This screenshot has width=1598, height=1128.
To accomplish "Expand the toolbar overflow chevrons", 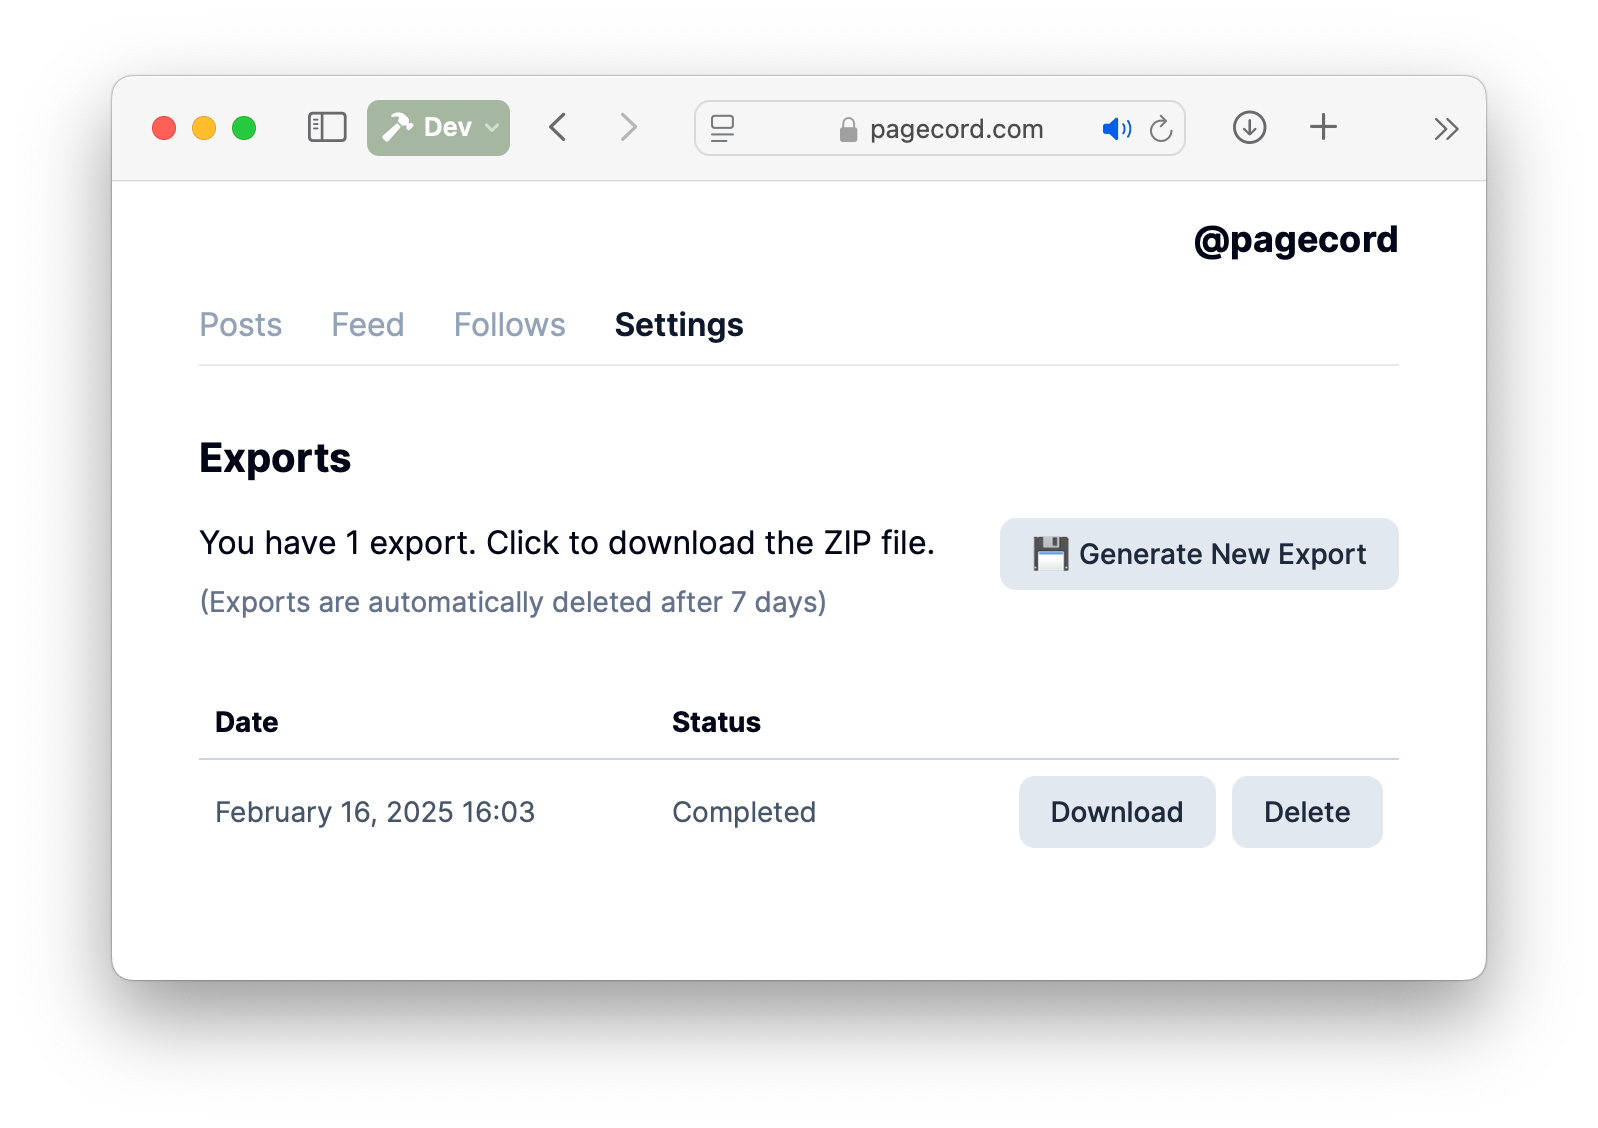I will tap(1445, 129).
